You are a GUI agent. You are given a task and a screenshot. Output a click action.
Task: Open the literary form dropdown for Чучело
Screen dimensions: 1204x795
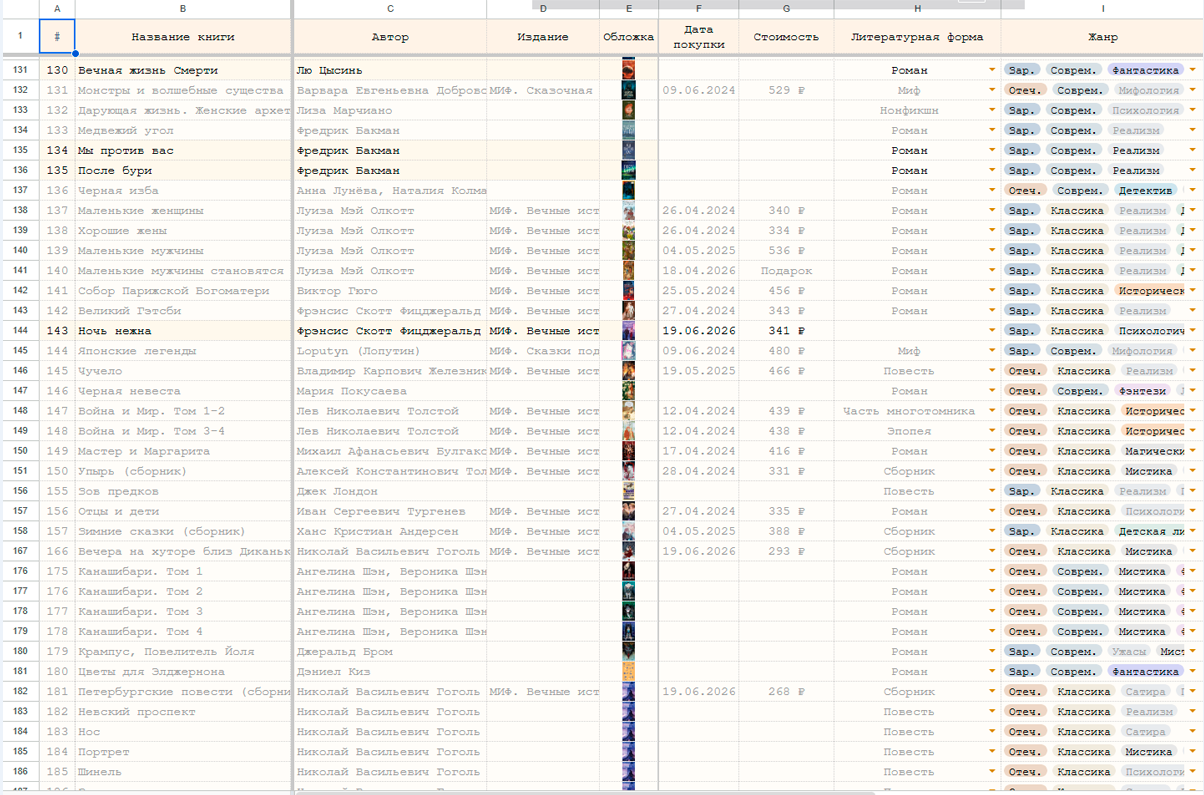click(x=992, y=371)
